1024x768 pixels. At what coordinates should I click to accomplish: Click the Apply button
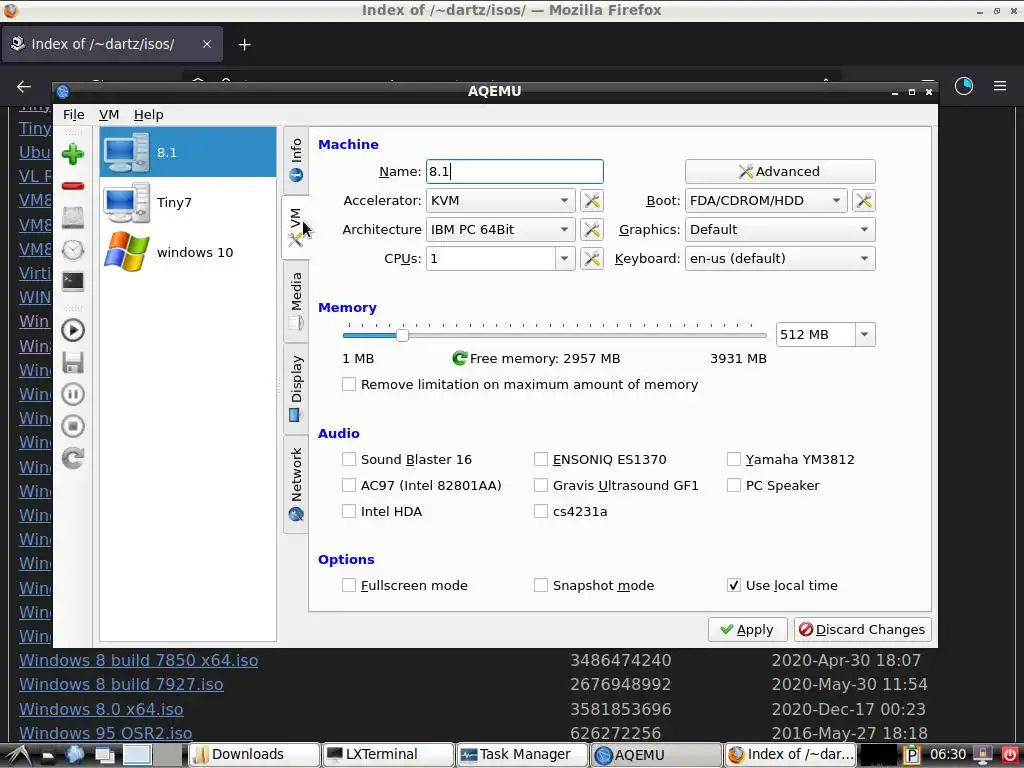click(747, 630)
